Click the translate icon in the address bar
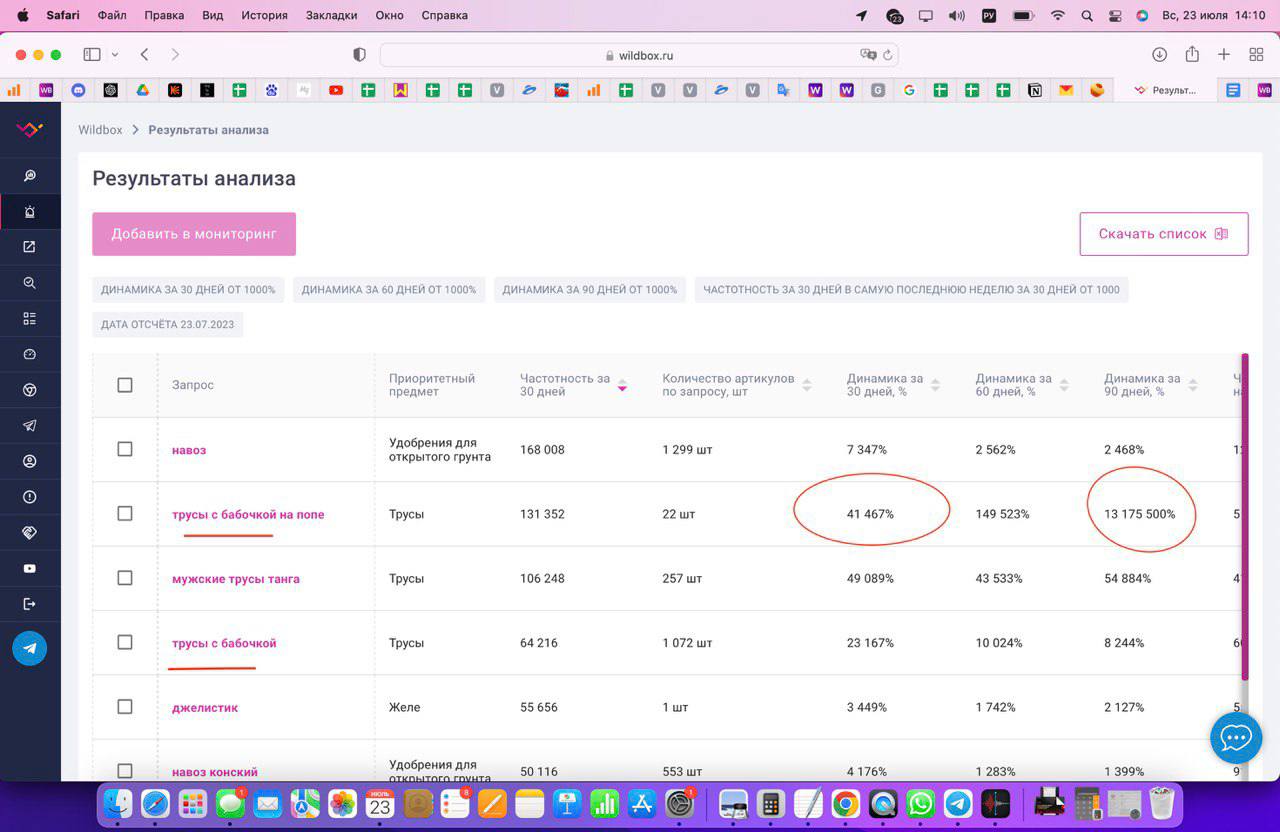1280x832 pixels. pos(869,55)
